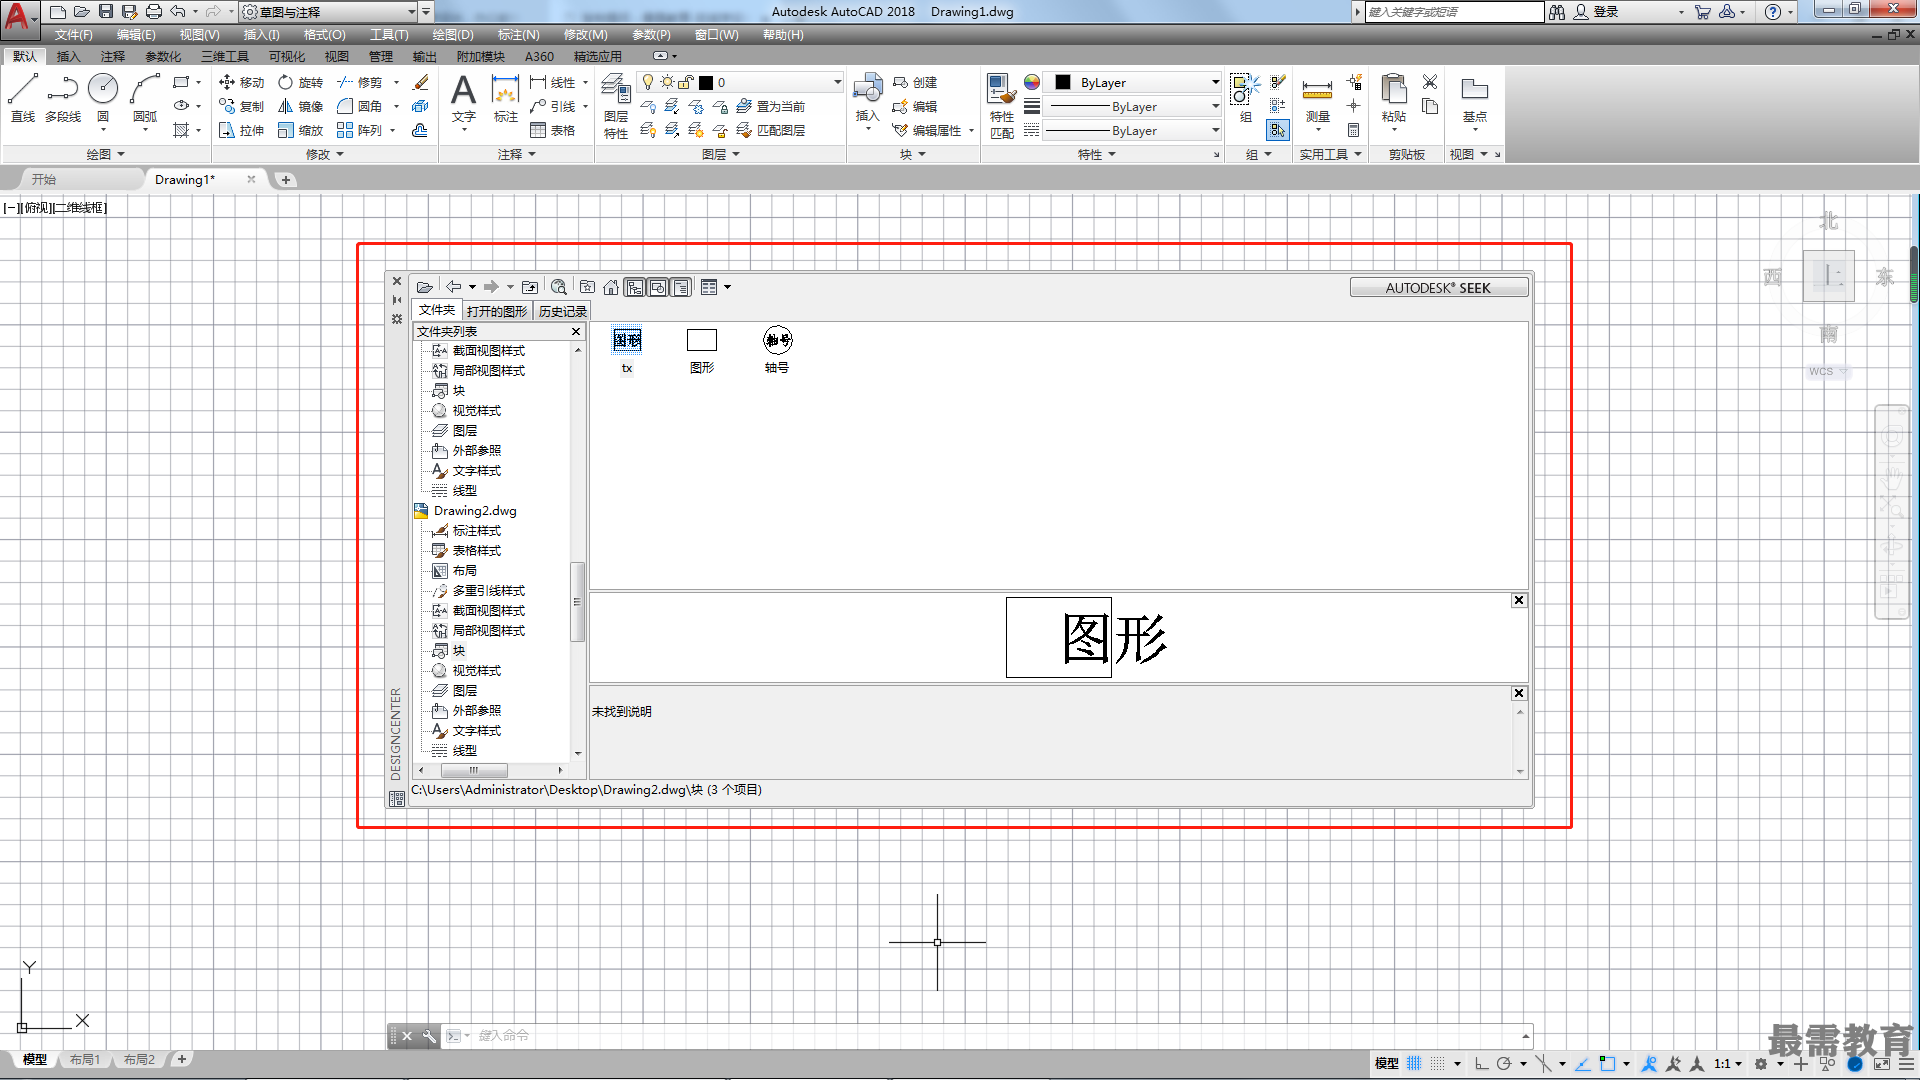Expand the 图层 (Layers) panel
The height and width of the screenshot is (1080, 1920).
[x=721, y=154]
